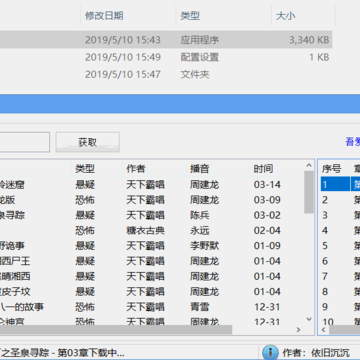The image size is (360, 360).
Task: Click date 01-09 in the book list
Action: coord(267,246)
